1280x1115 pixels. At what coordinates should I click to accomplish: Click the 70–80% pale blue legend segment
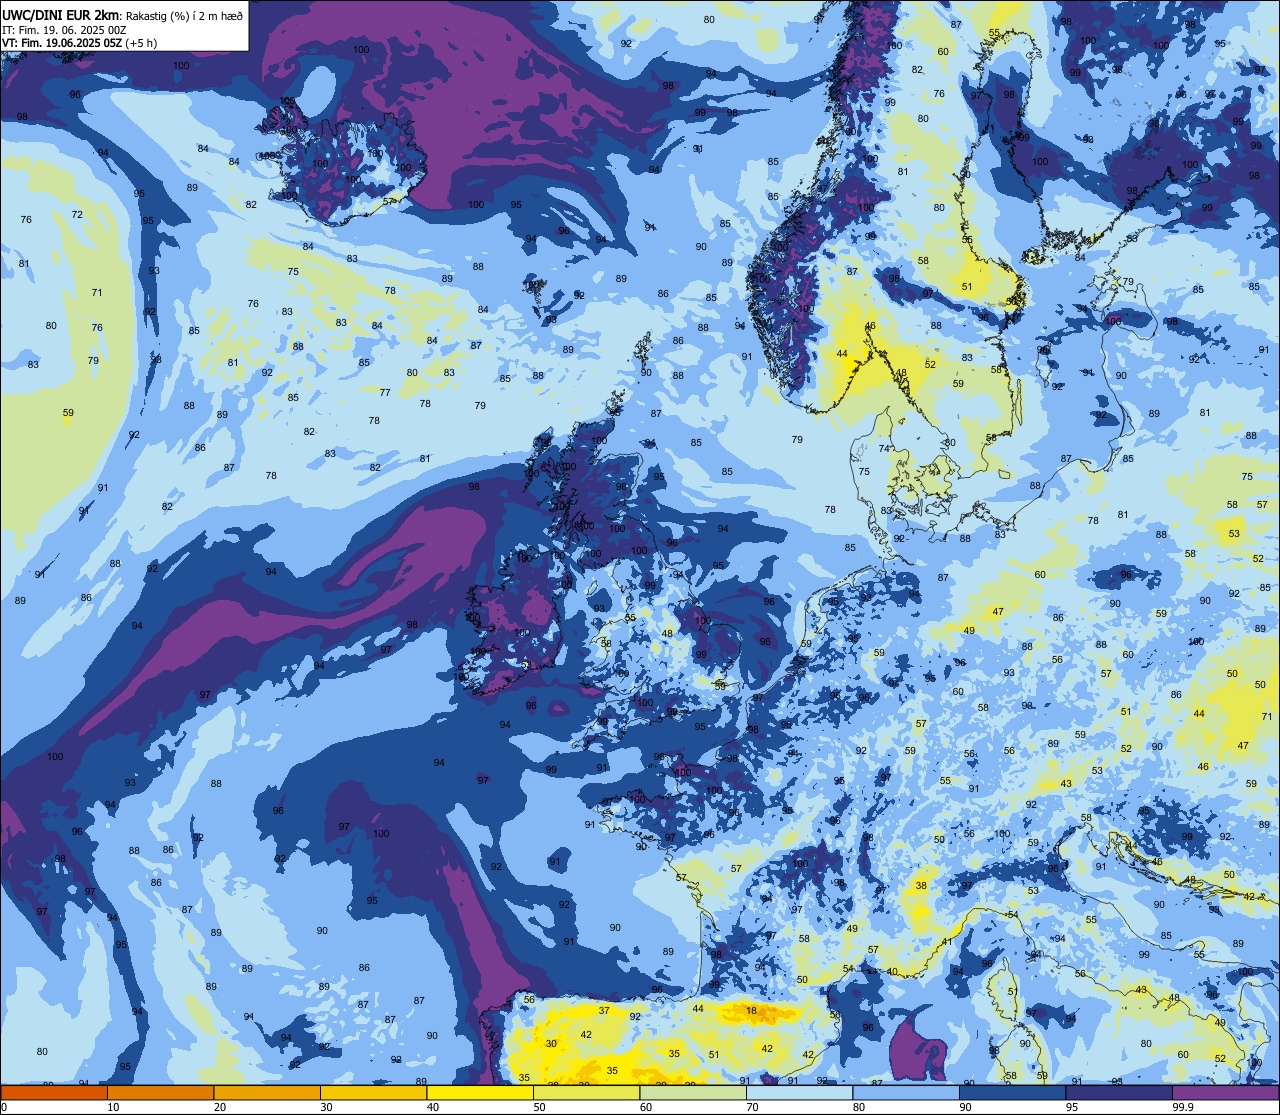click(799, 1093)
